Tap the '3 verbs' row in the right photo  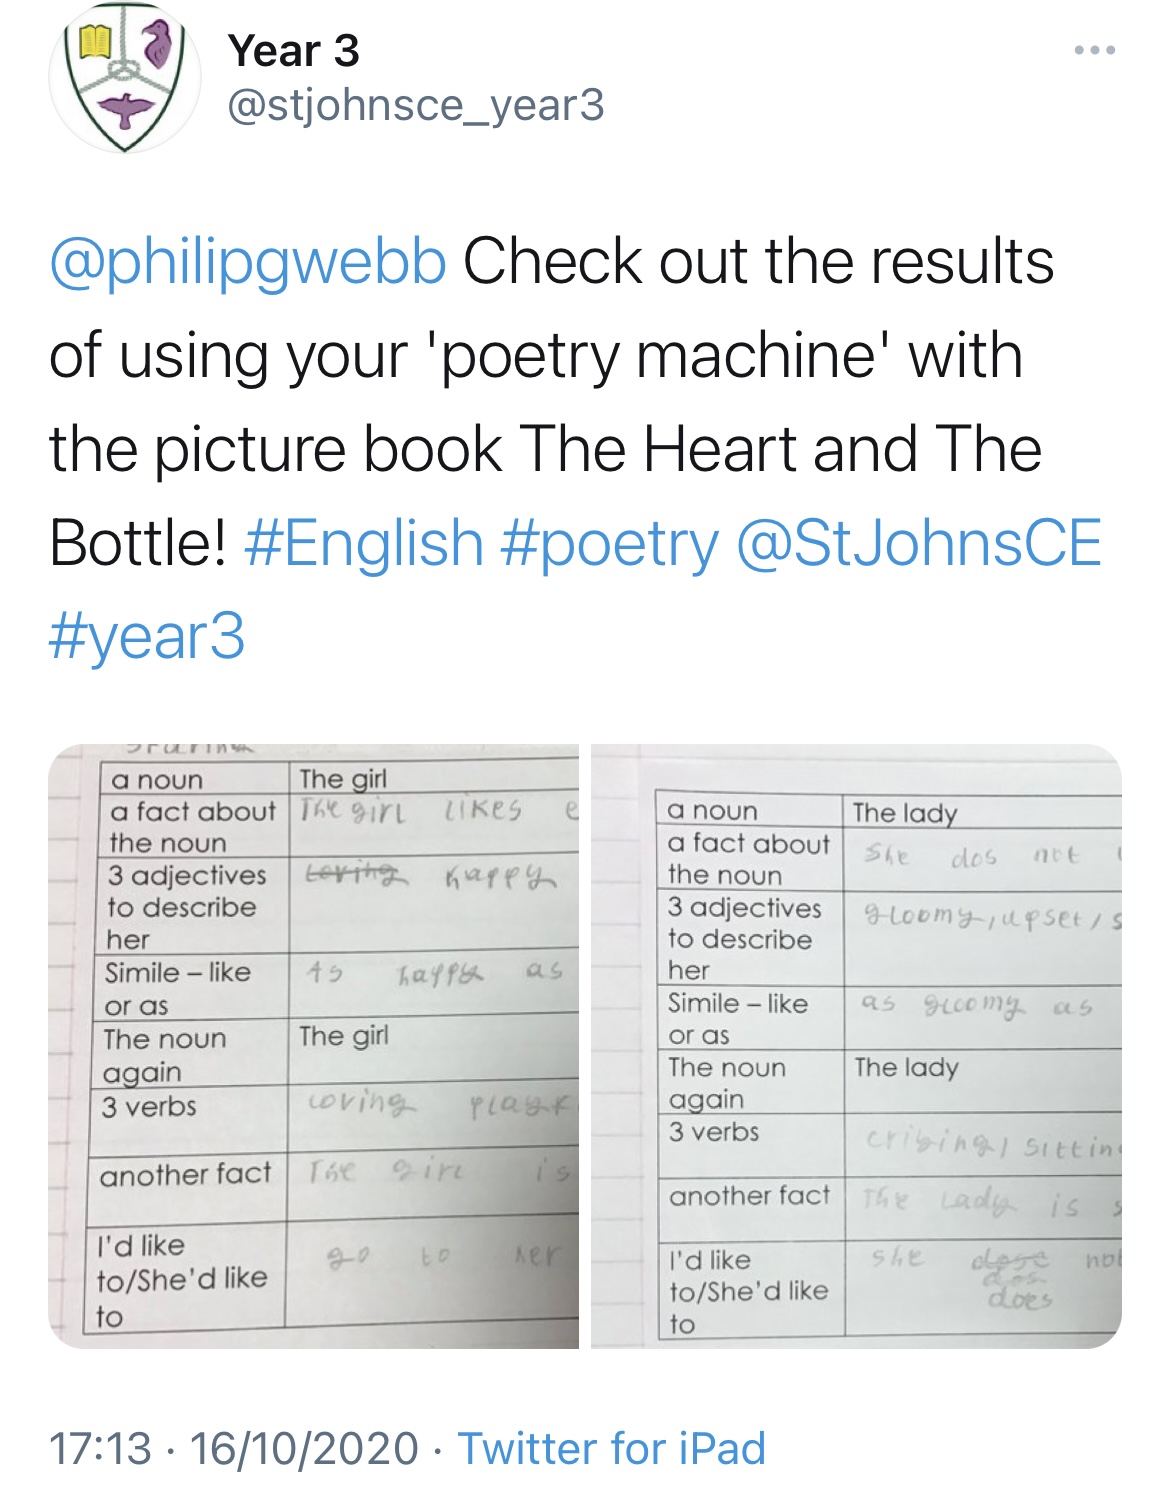pyautogui.click(x=890, y=1145)
